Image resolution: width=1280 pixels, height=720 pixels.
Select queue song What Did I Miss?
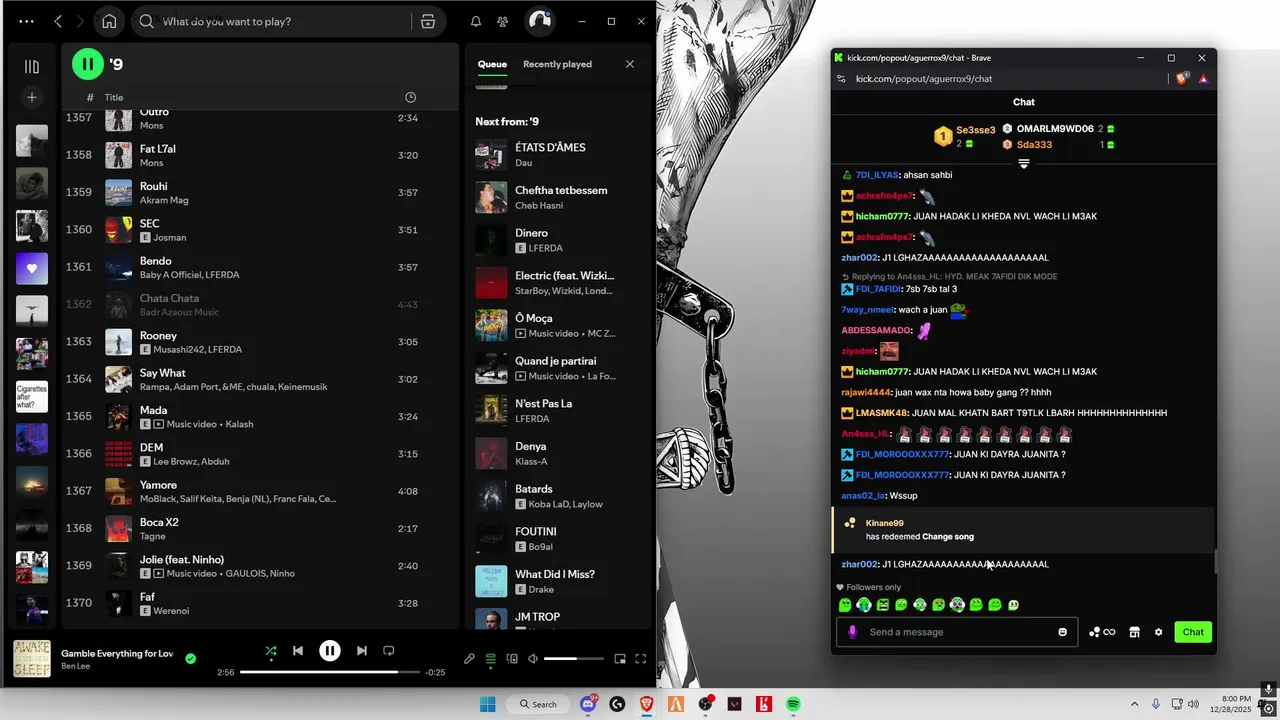pos(558,581)
